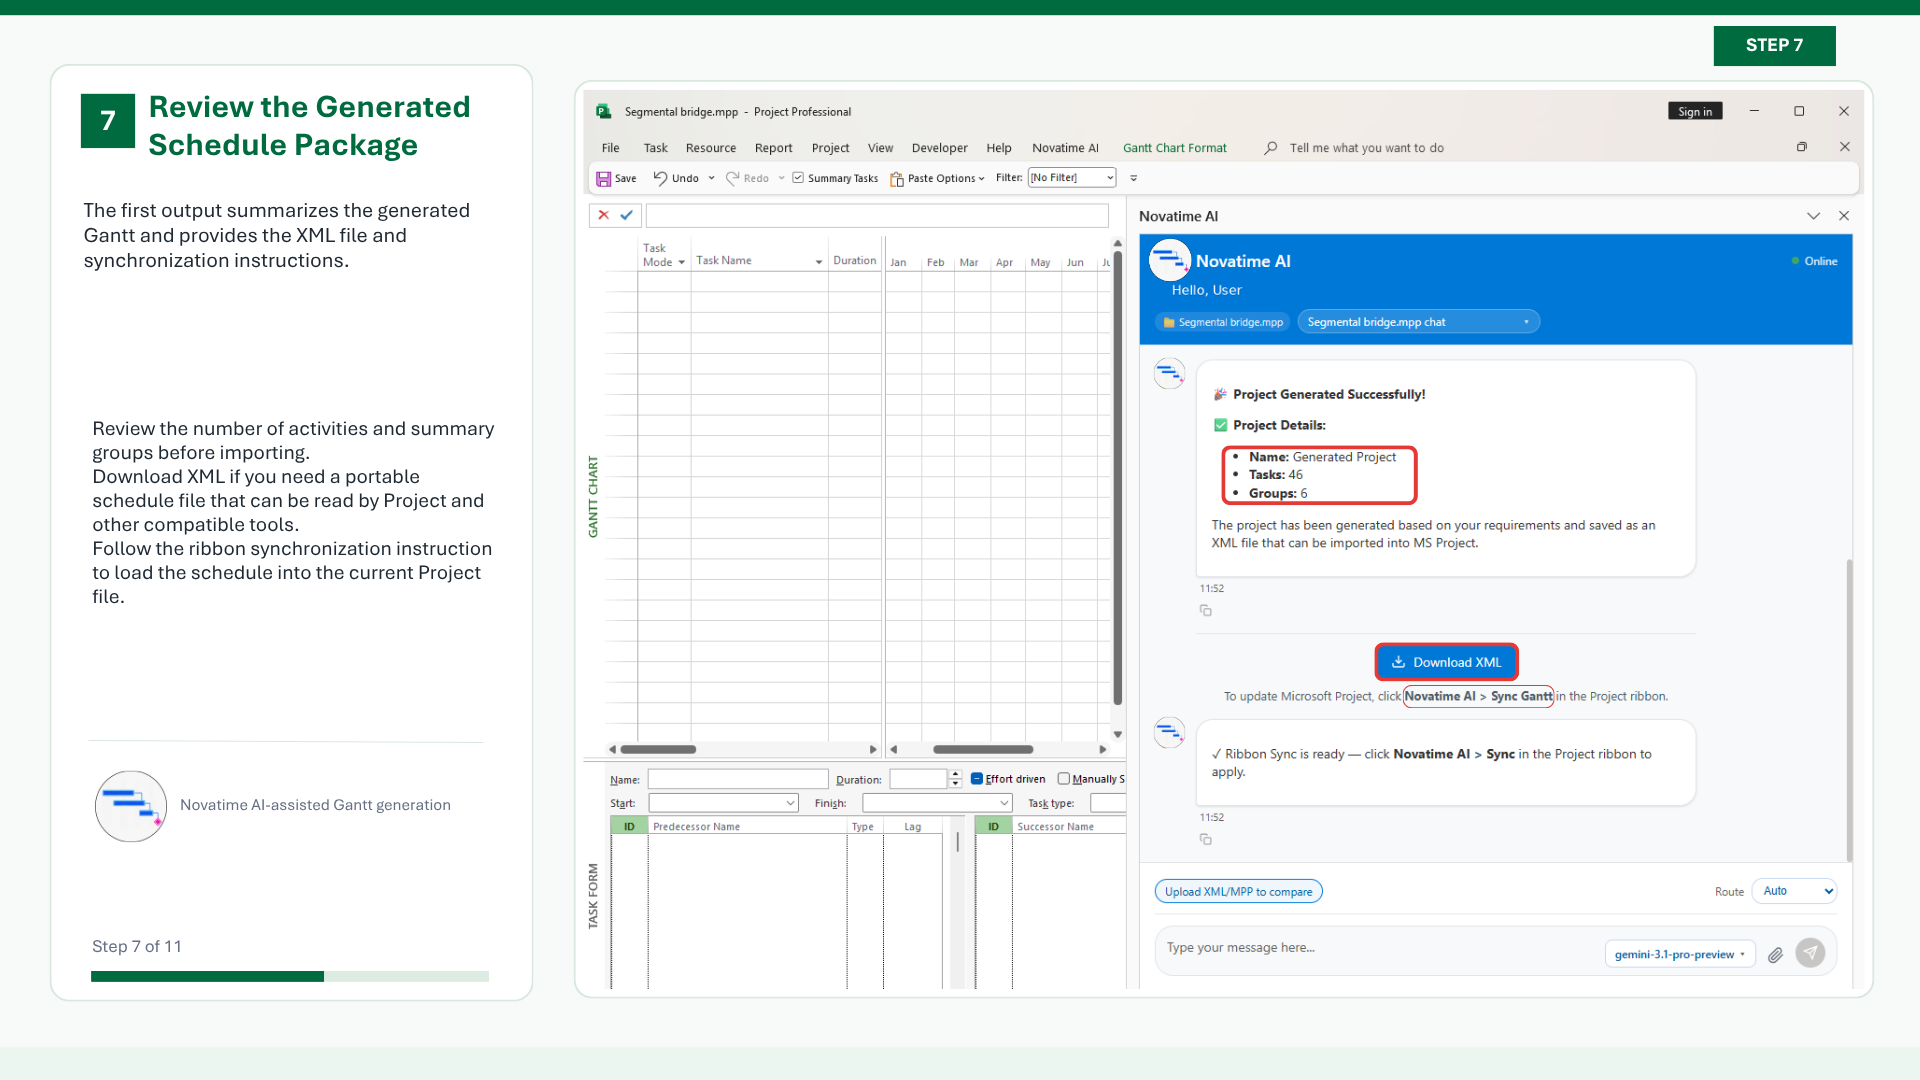Open the Report ribbon tab
This screenshot has width=1920, height=1080.
click(x=774, y=148)
